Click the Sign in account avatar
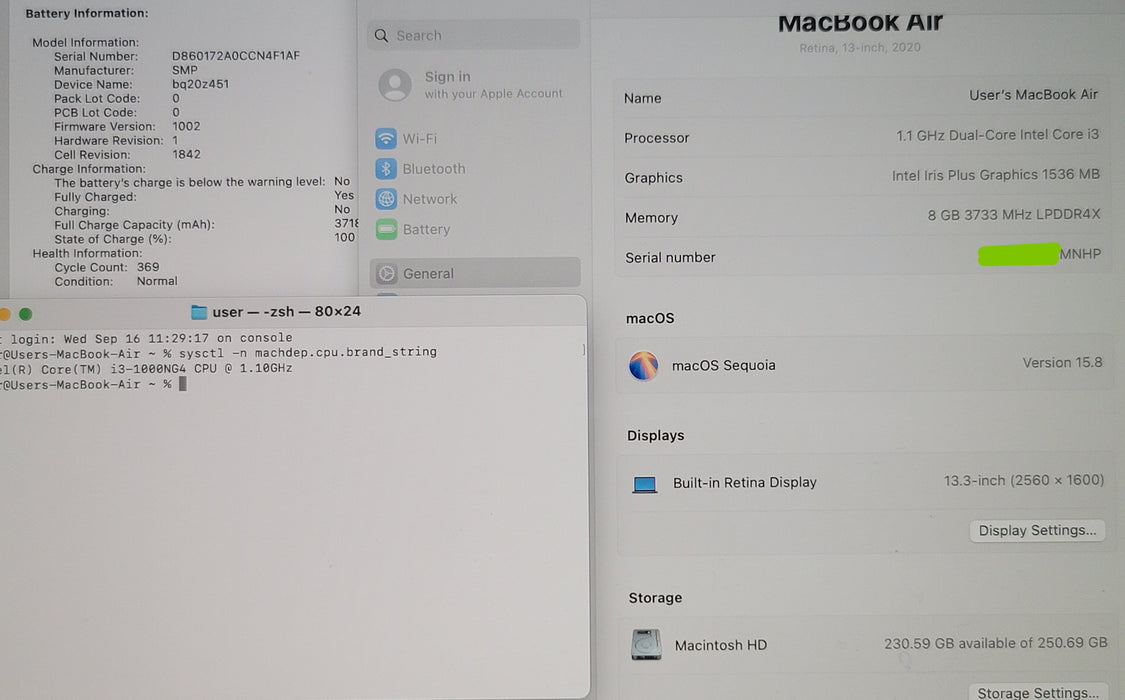This screenshot has height=700, width=1125. (395, 85)
